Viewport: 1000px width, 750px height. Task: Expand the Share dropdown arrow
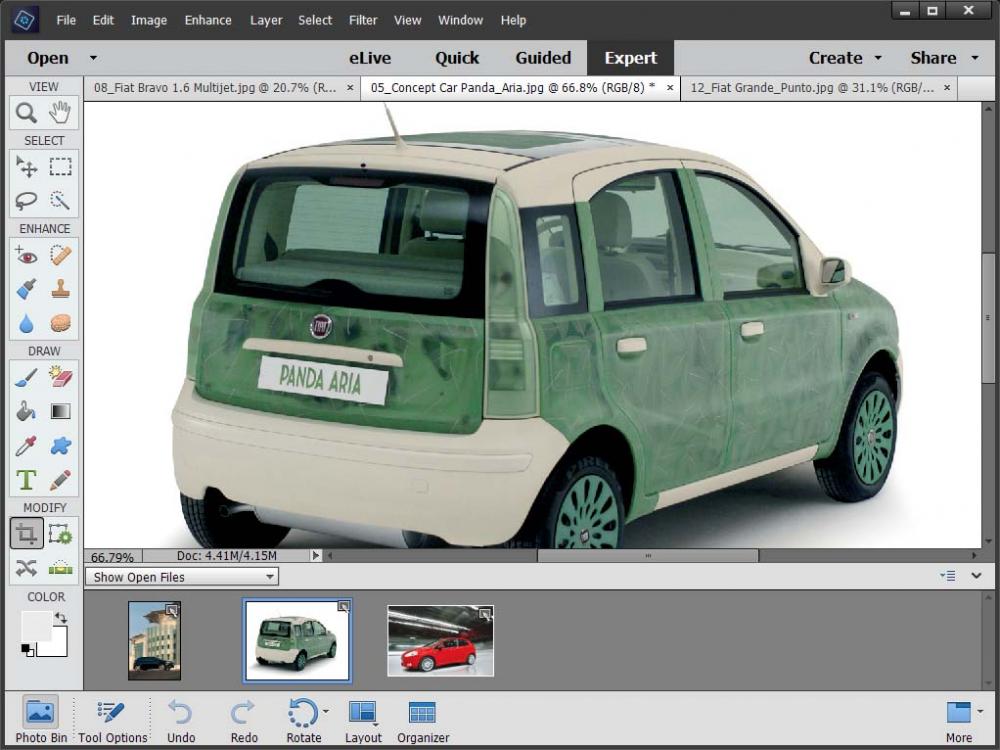coord(975,58)
